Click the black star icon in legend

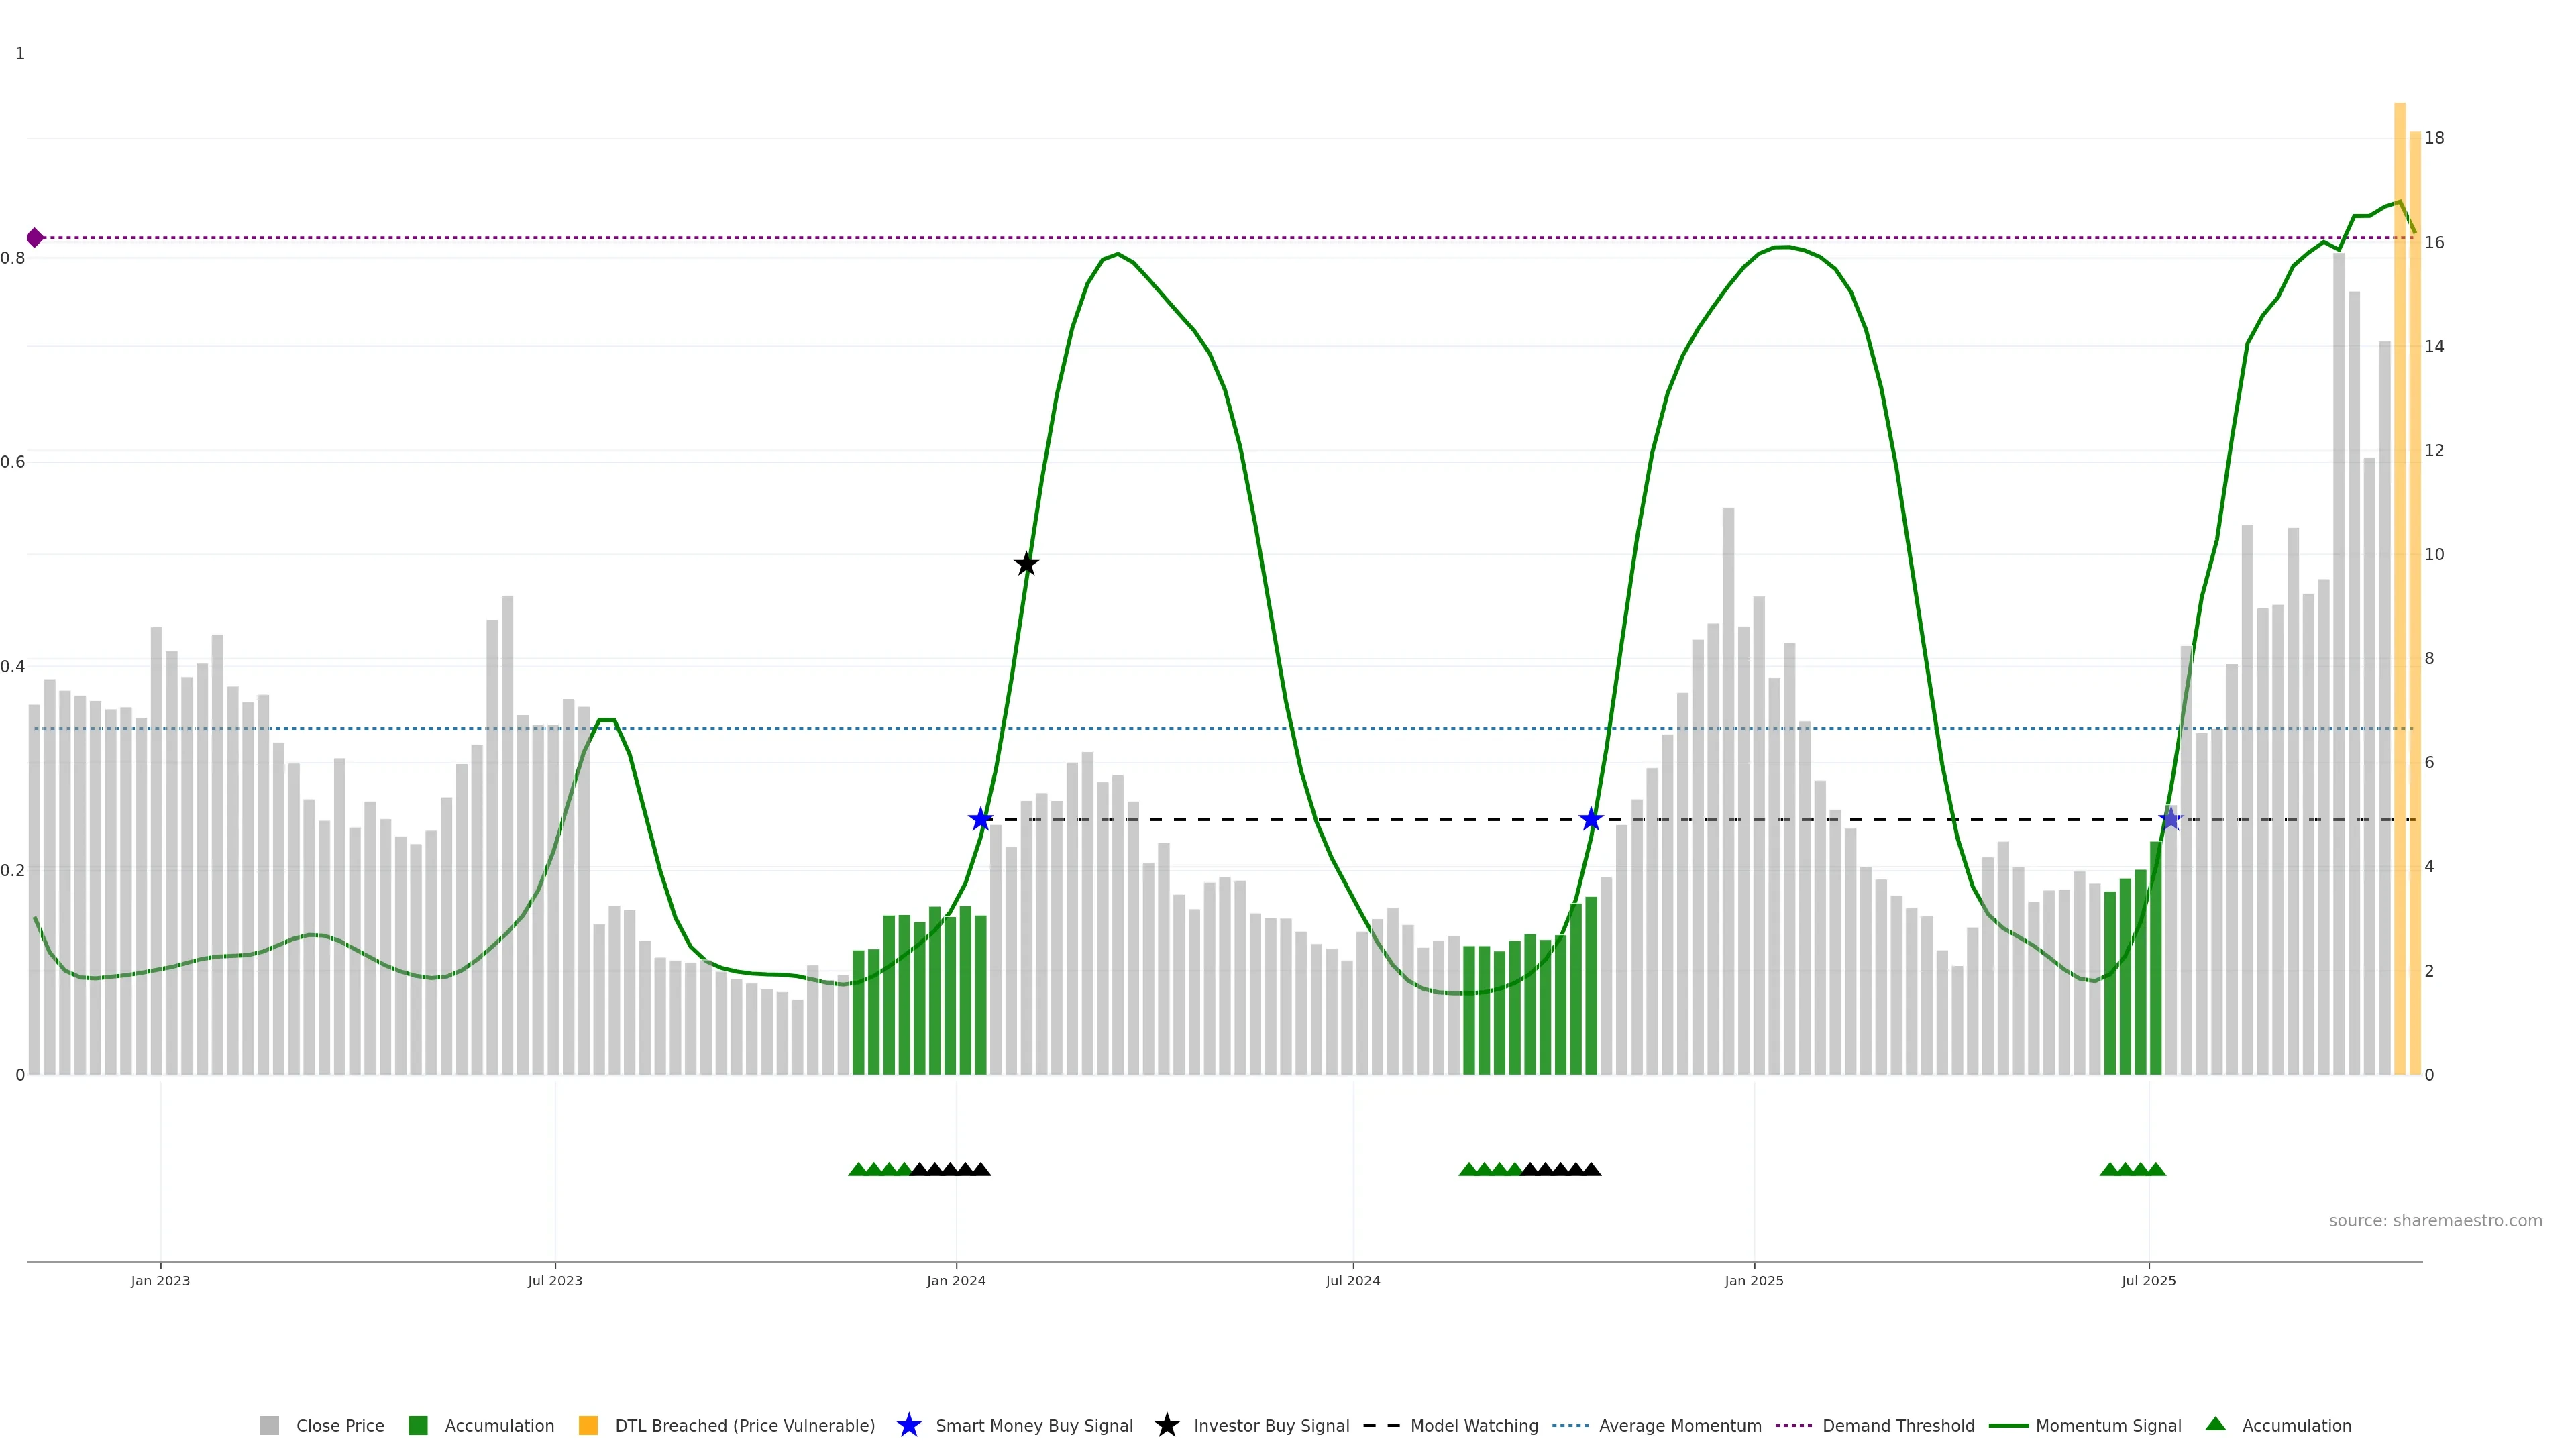[1167, 1426]
